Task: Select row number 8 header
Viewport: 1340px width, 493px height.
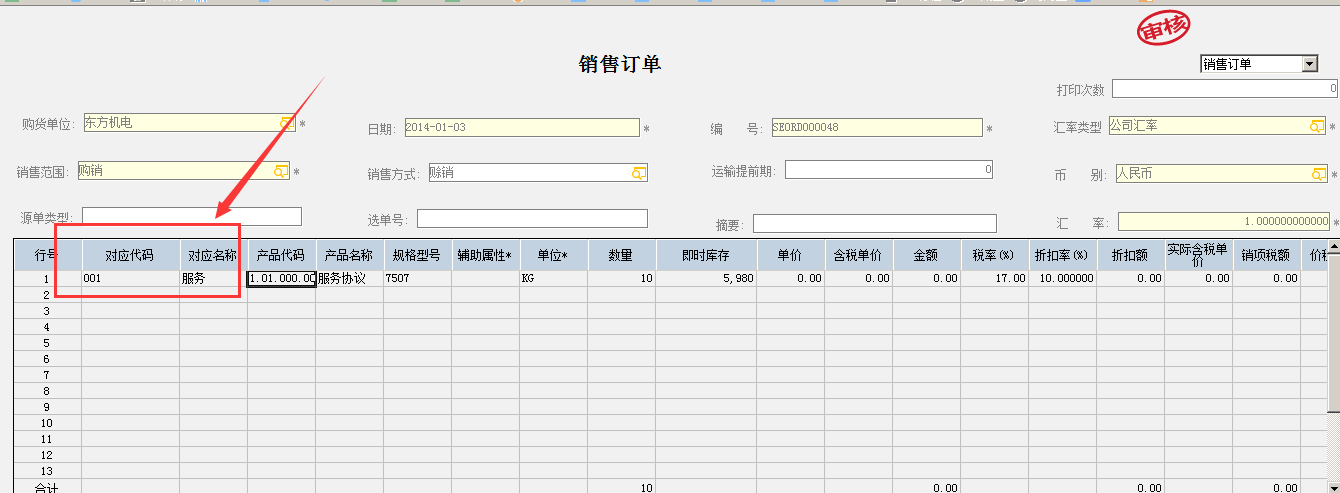Action: point(48,391)
